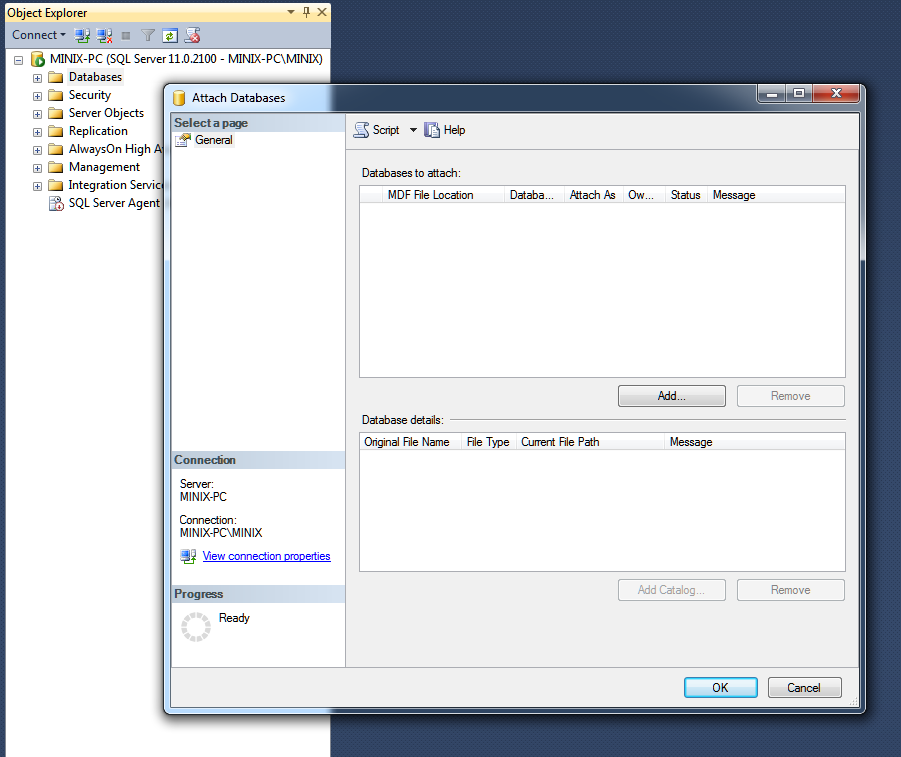Select the Replication folder in tree

[97, 131]
